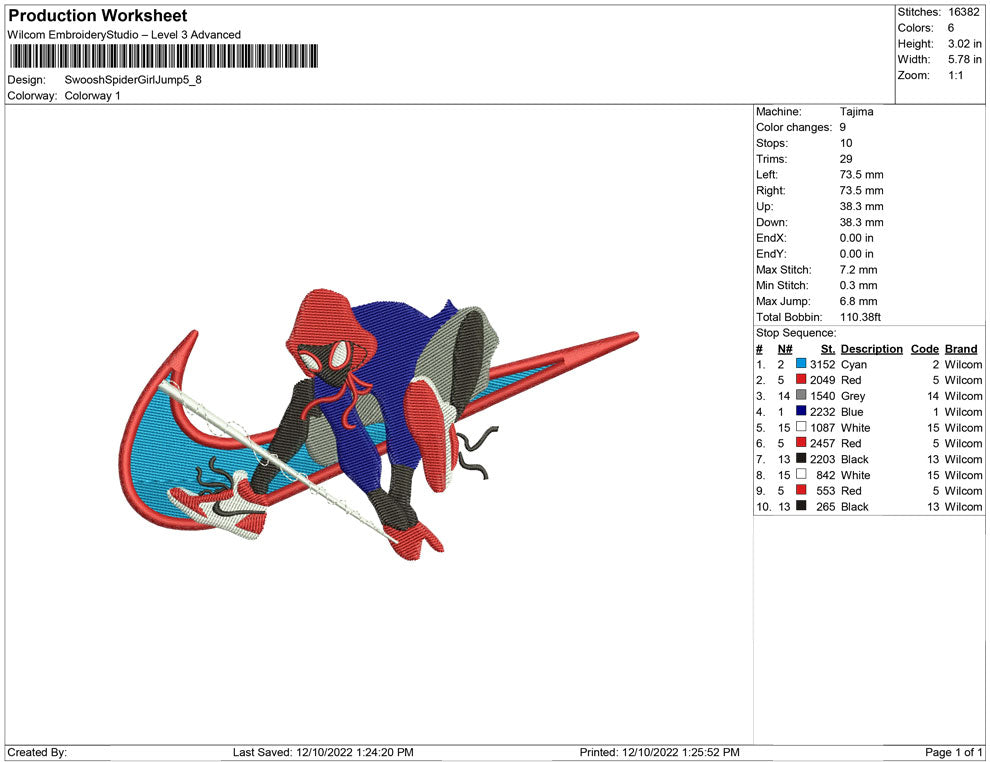990x762 pixels.
Task: Click the Up value 38.3 mm
Action: point(861,206)
